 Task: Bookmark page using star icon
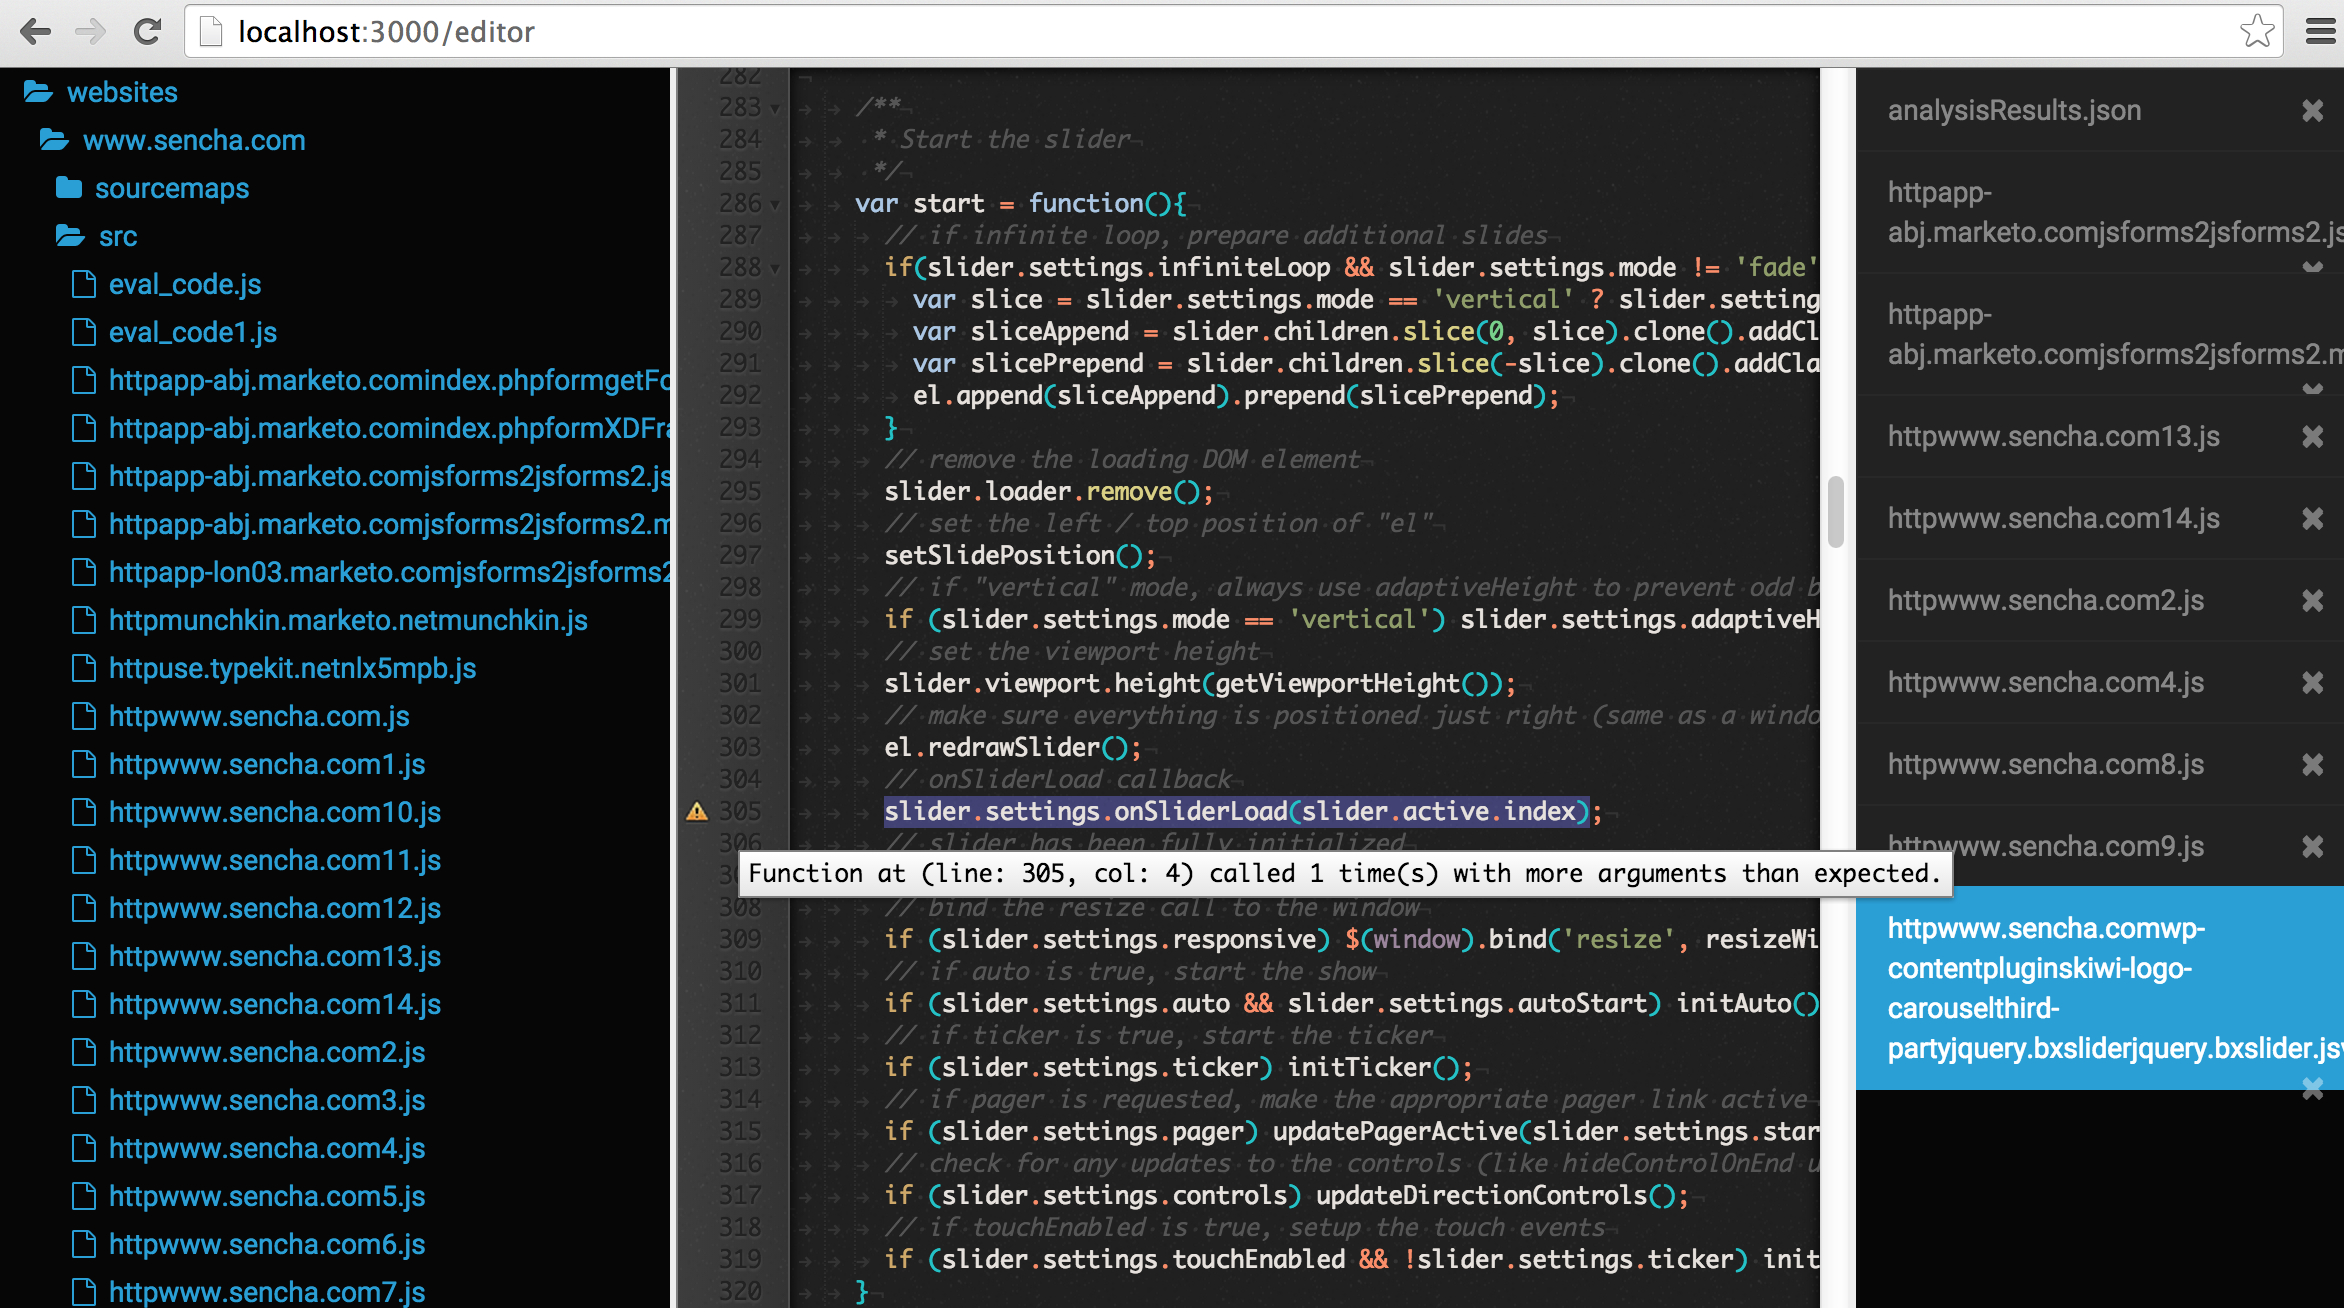pos(2256,31)
